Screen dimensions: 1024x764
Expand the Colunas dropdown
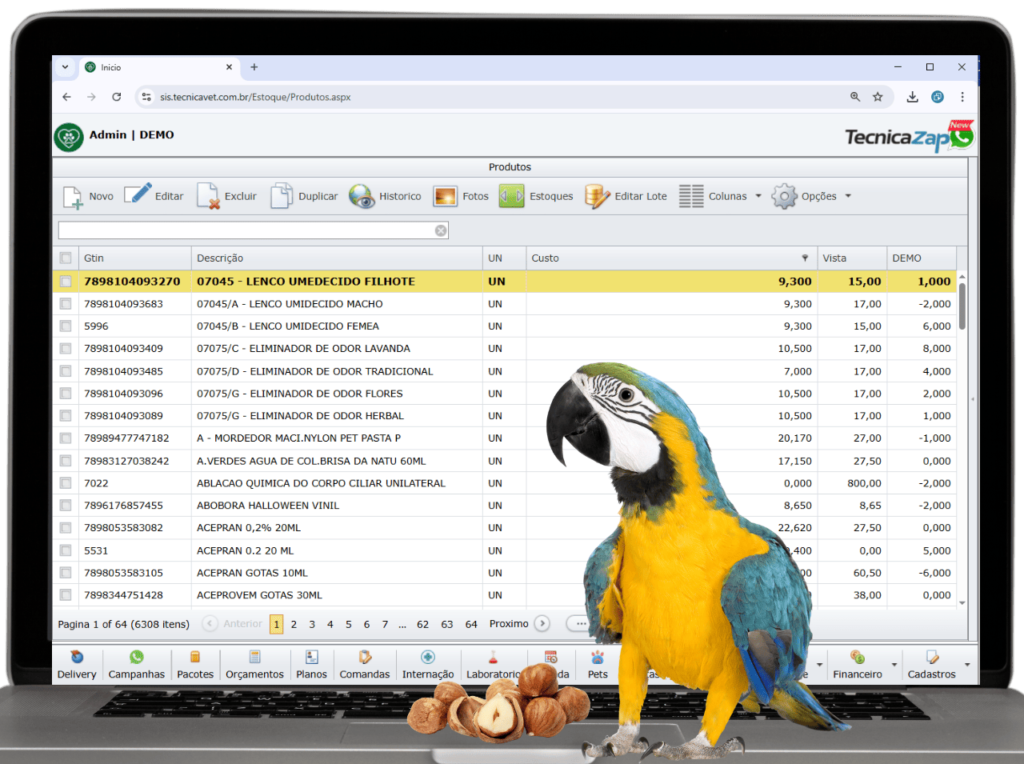click(x=758, y=196)
